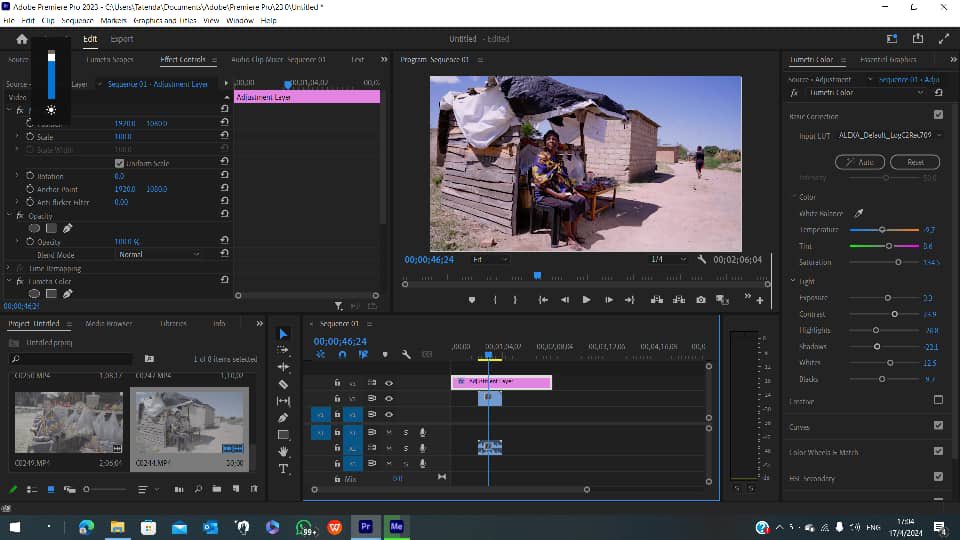The image size is (960, 540).
Task: Select the Ripple Edit tool
Action: point(283,367)
